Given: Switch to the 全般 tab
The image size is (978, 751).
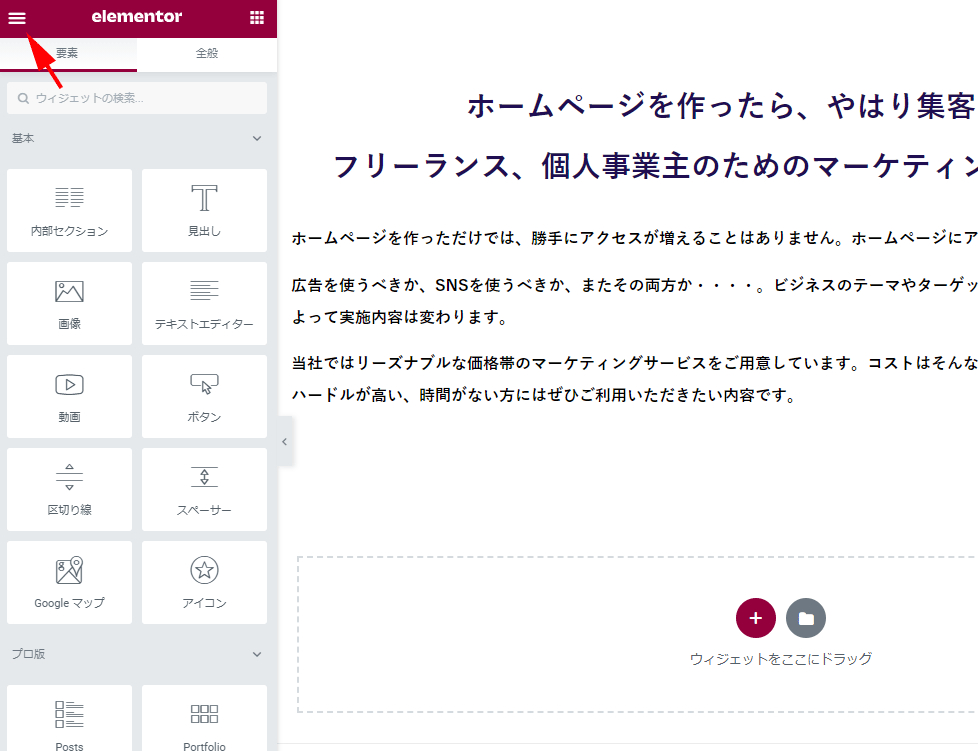Looking at the screenshot, I should [x=206, y=55].
